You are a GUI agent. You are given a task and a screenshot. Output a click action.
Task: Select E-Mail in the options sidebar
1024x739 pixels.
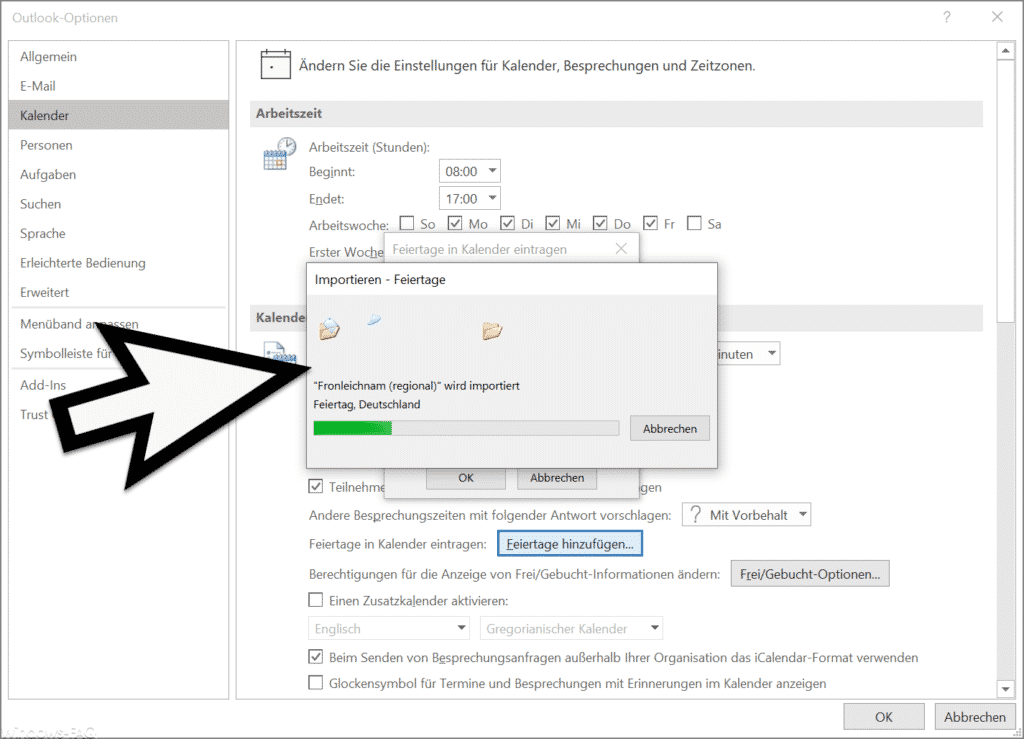[118, 86]
